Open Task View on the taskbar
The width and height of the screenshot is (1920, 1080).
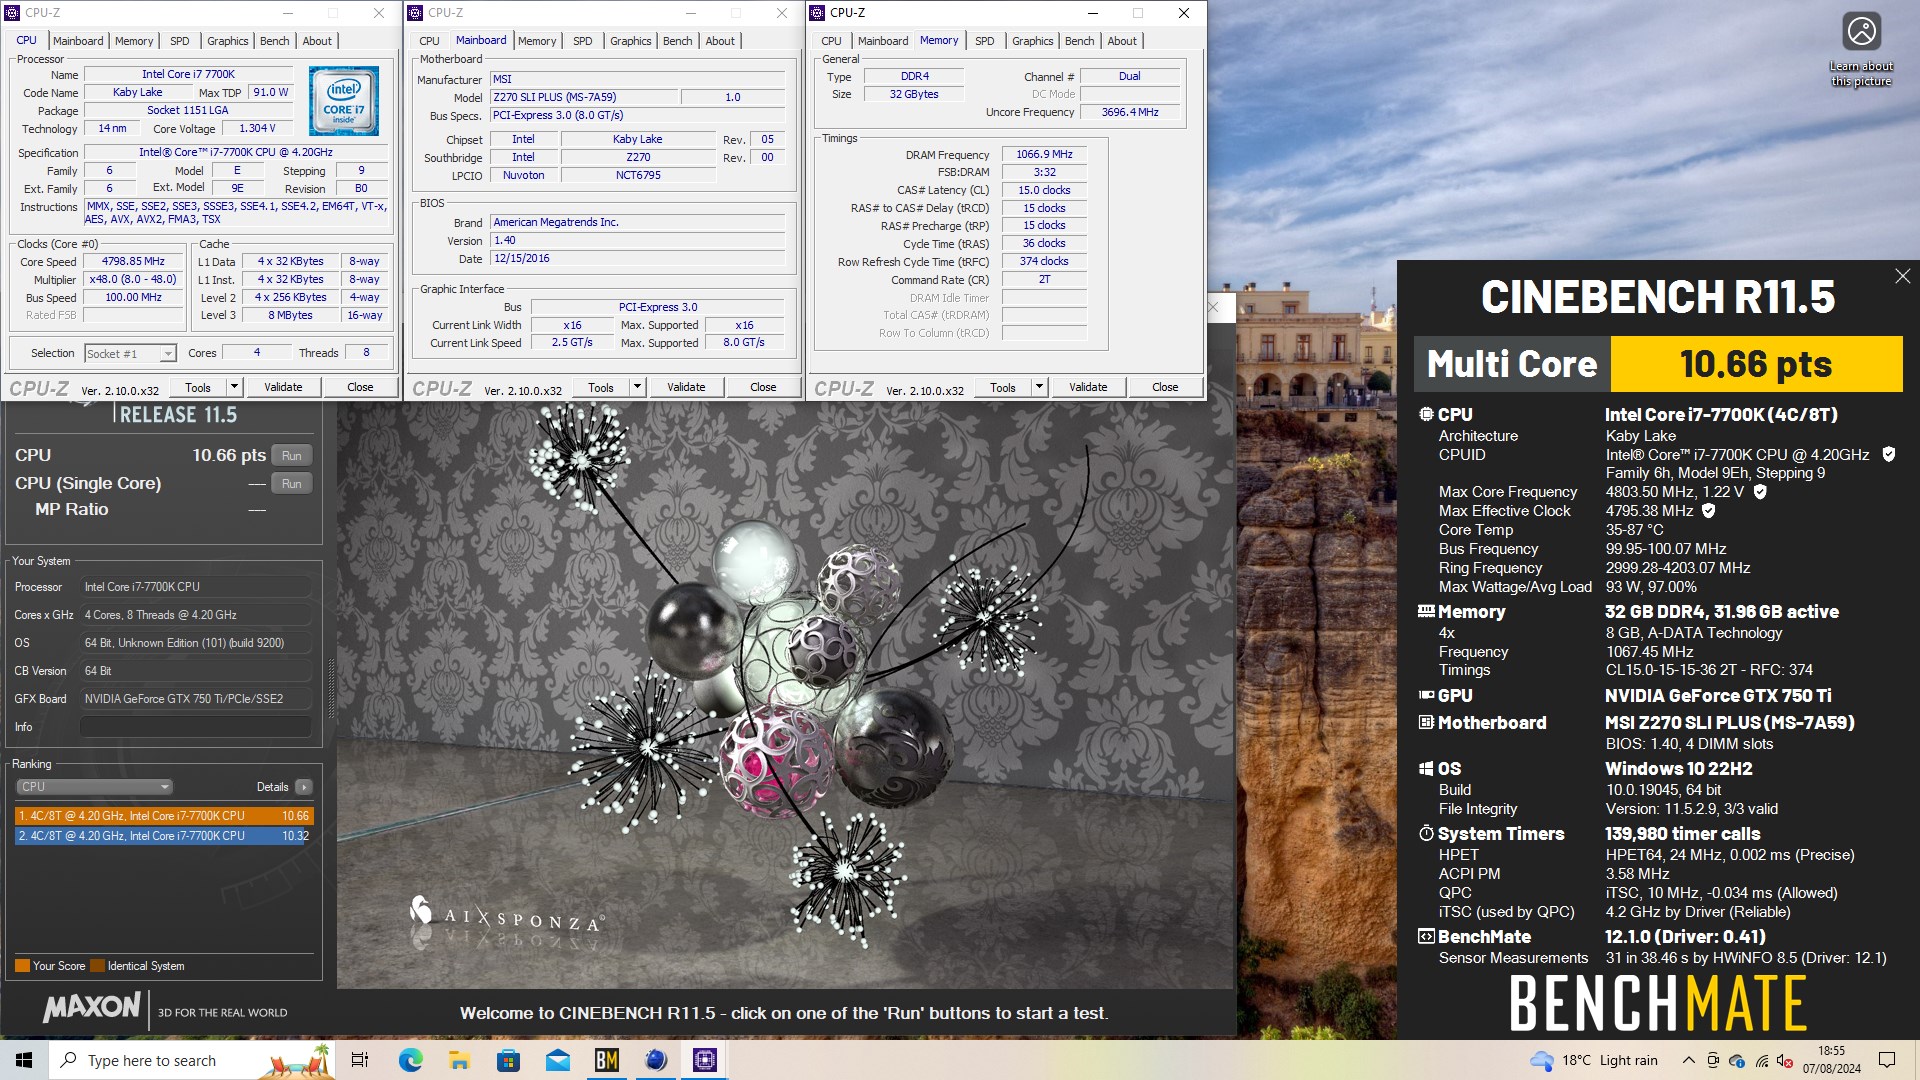pos(360,1060)
